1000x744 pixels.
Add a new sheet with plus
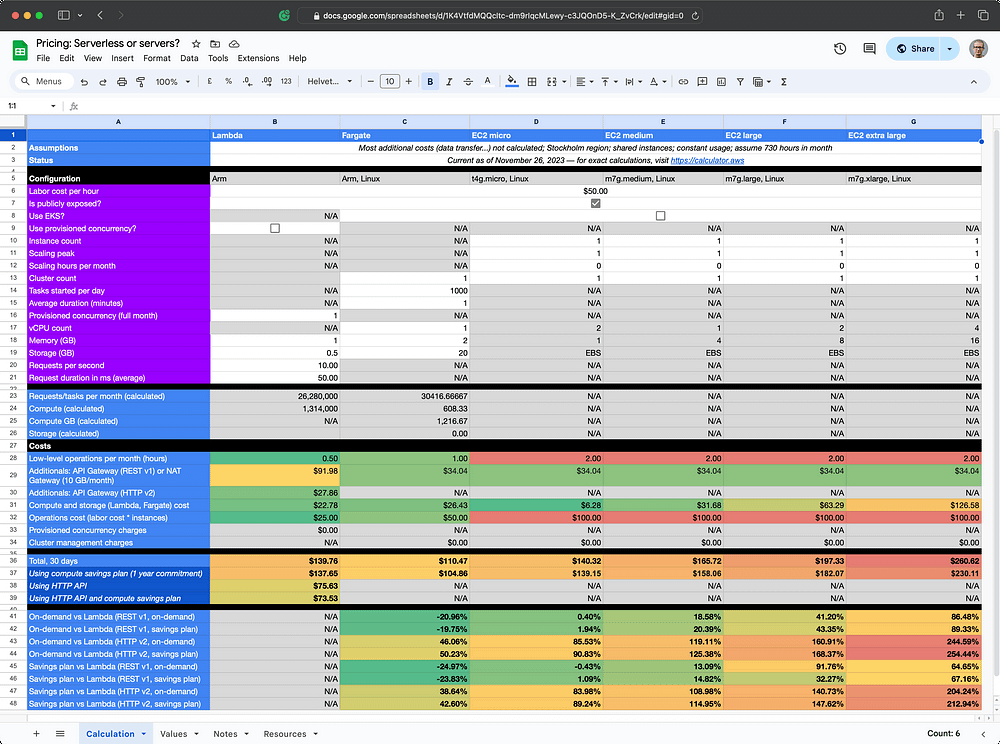click(x=36, y=734)
